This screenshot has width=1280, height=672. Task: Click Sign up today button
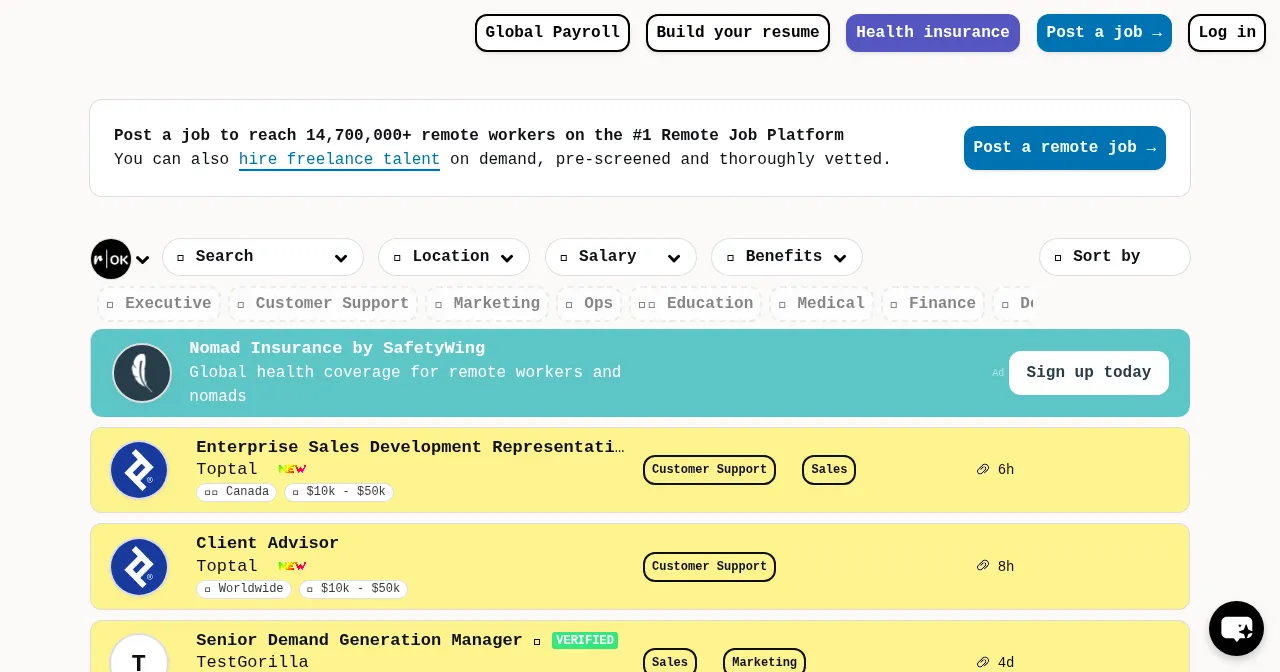point(1089,373)
